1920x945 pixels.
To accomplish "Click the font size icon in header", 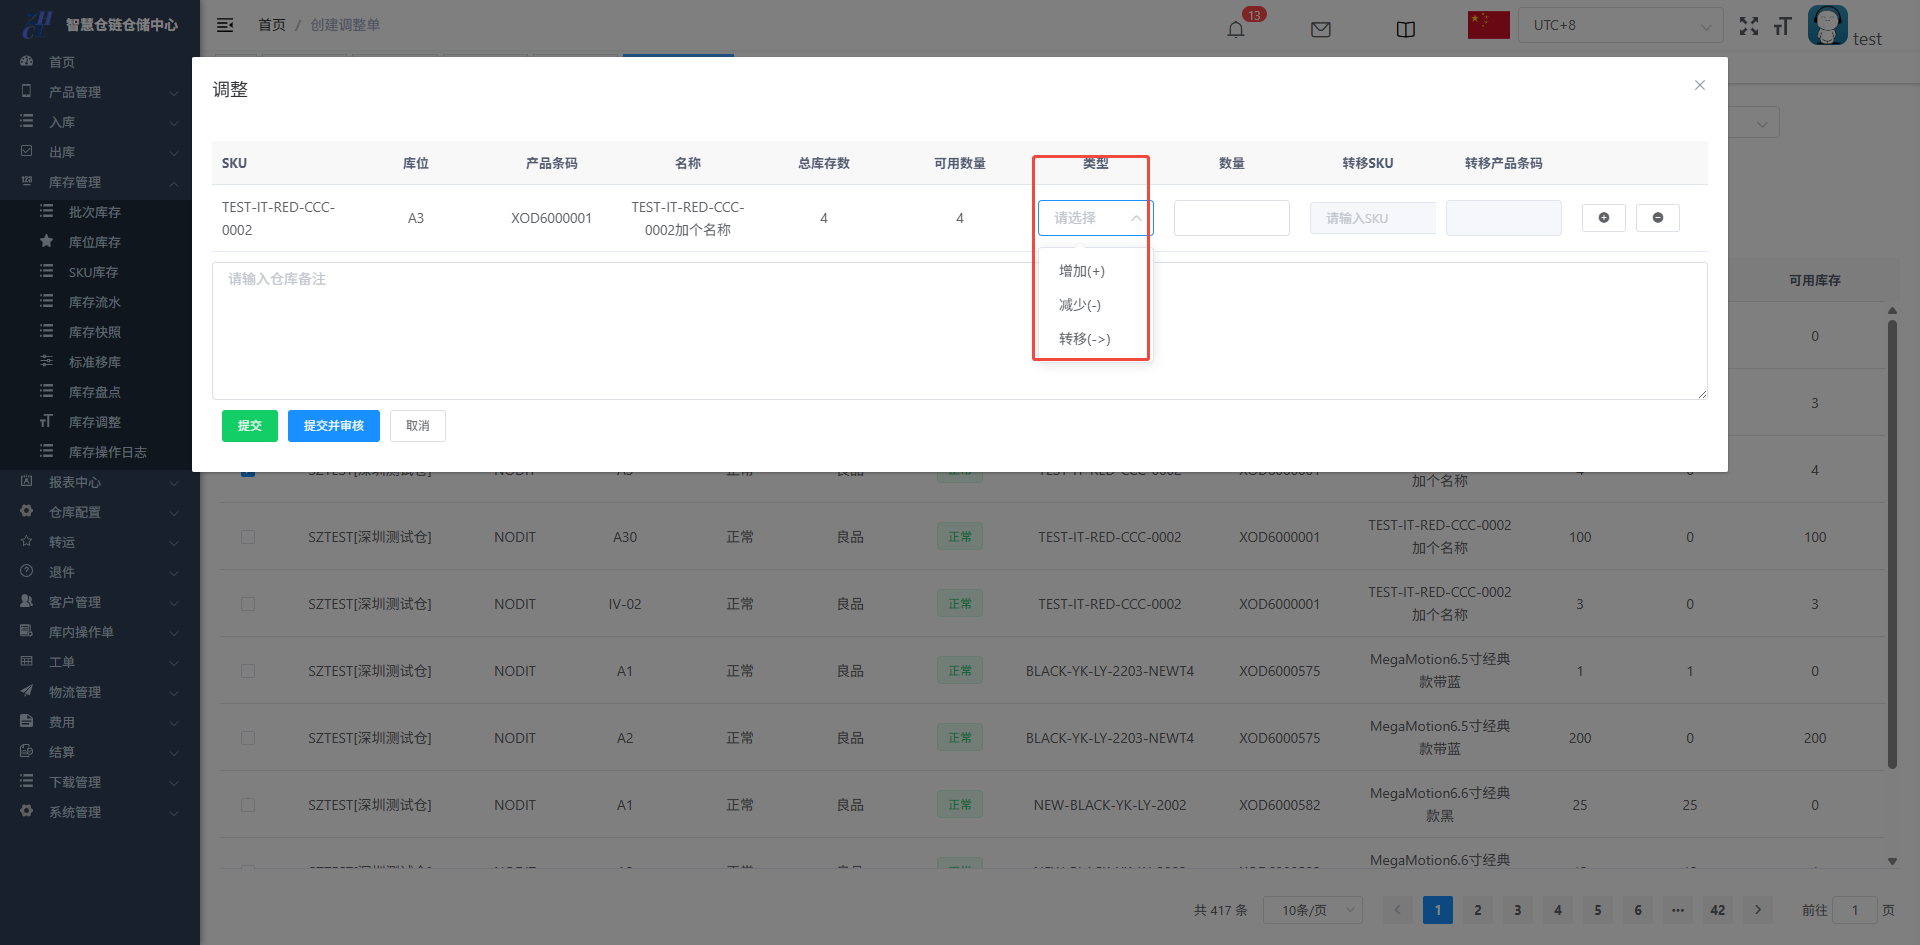I will 1782,26.
